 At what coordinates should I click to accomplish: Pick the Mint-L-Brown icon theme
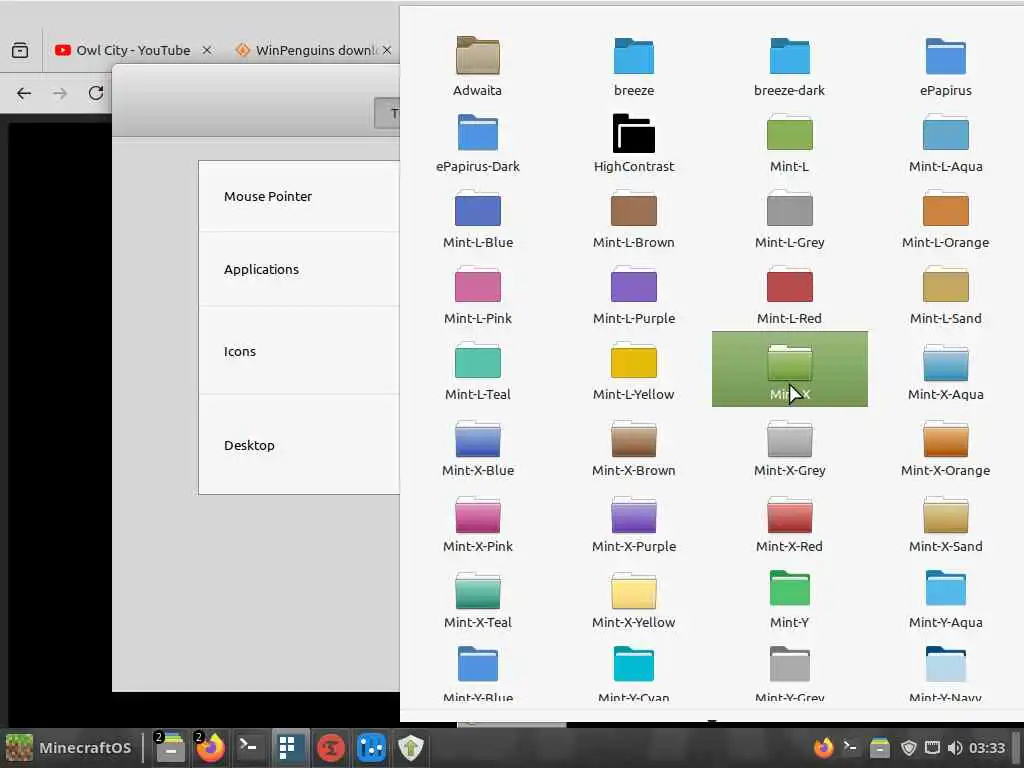tap(633, 217)
